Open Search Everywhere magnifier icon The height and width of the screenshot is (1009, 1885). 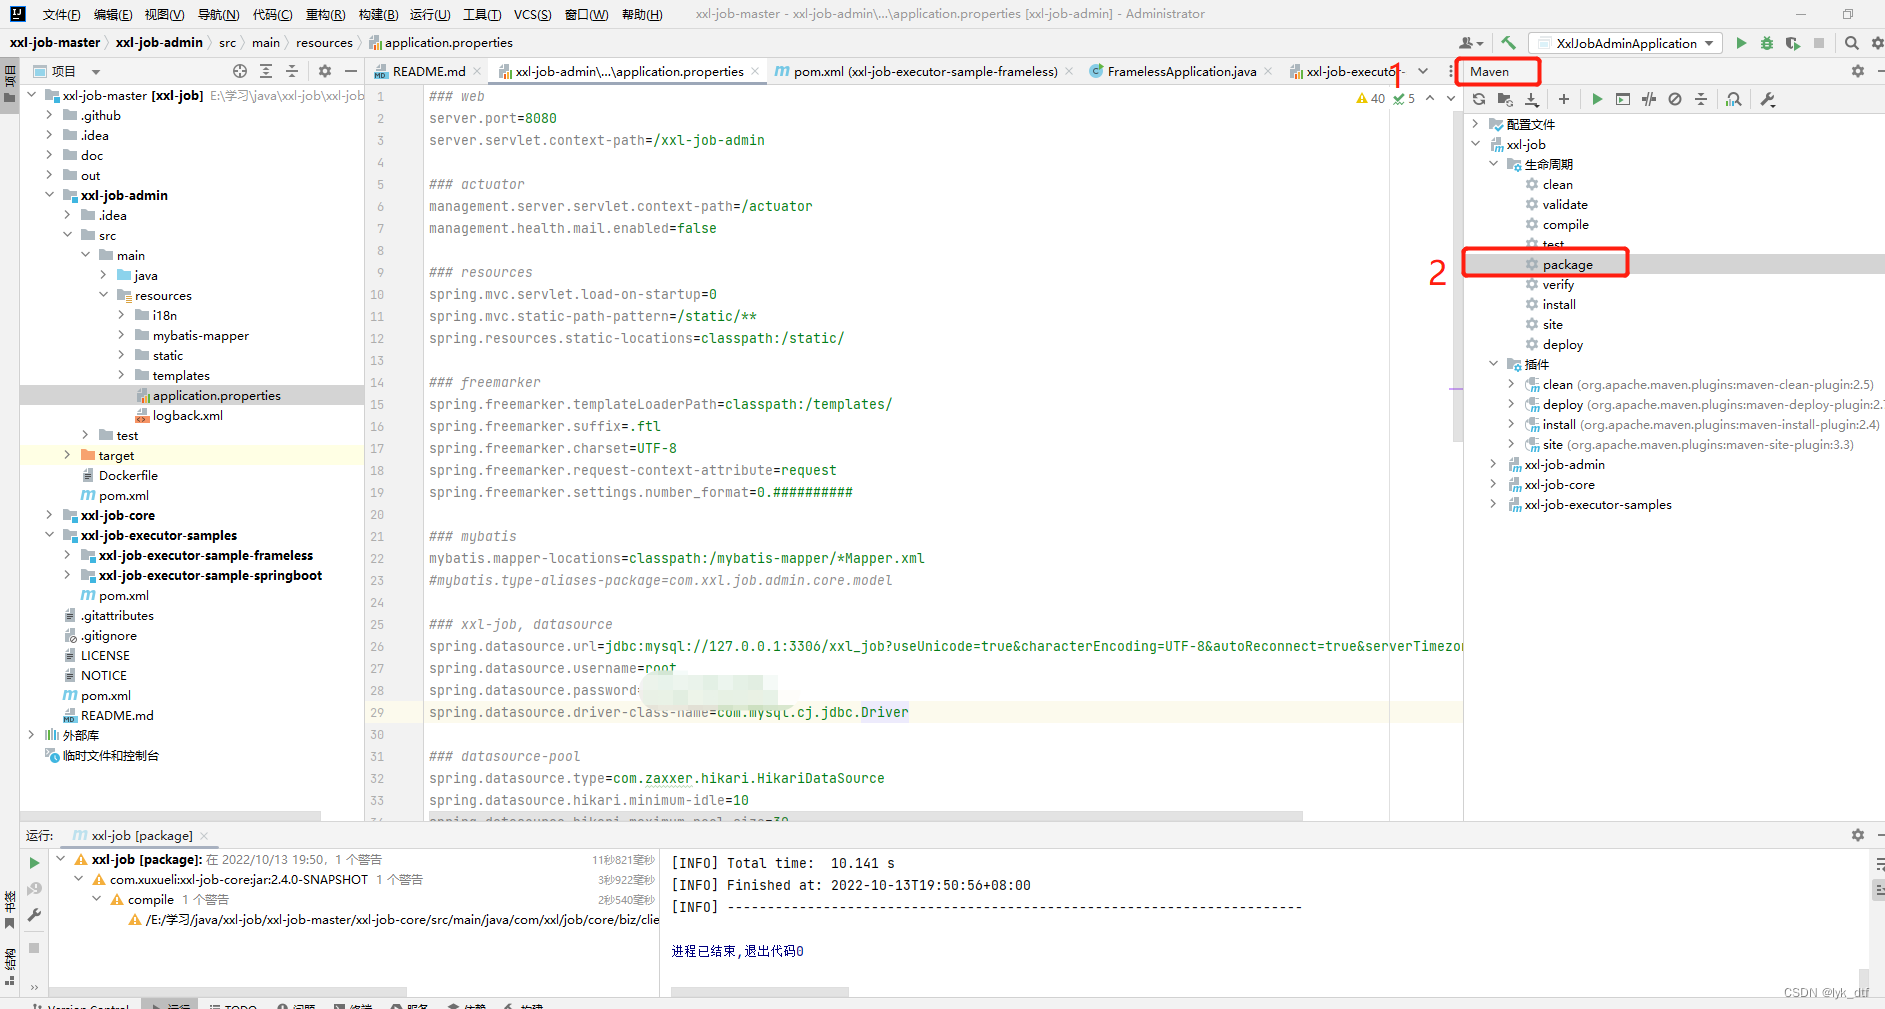[1851, 43]
